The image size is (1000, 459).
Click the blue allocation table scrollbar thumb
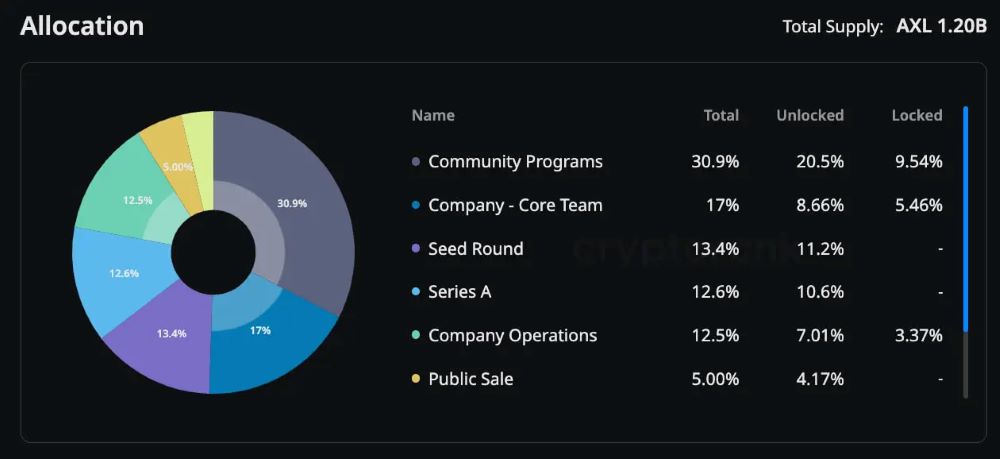point(965,218)
